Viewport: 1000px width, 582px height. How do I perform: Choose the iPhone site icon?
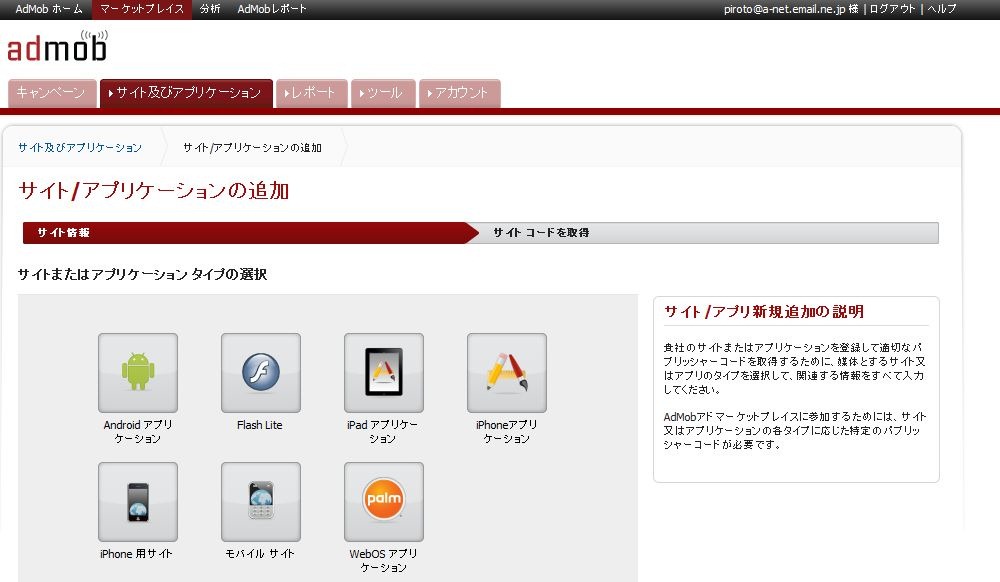138,501
